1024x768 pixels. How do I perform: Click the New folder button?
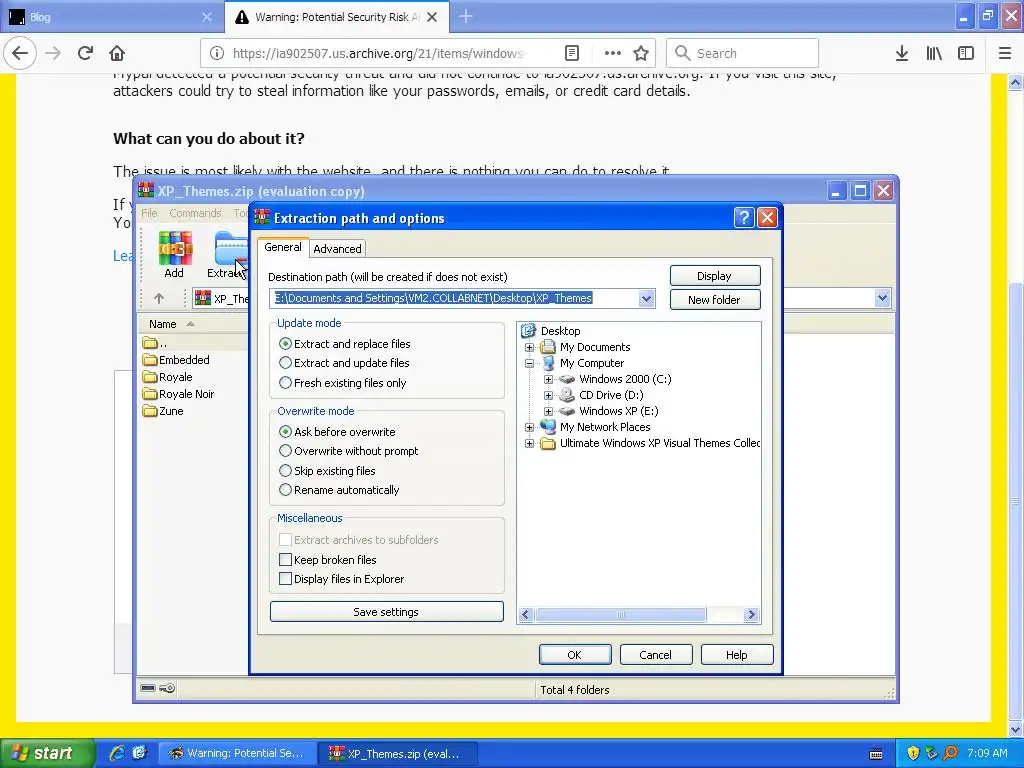point(714,300)
